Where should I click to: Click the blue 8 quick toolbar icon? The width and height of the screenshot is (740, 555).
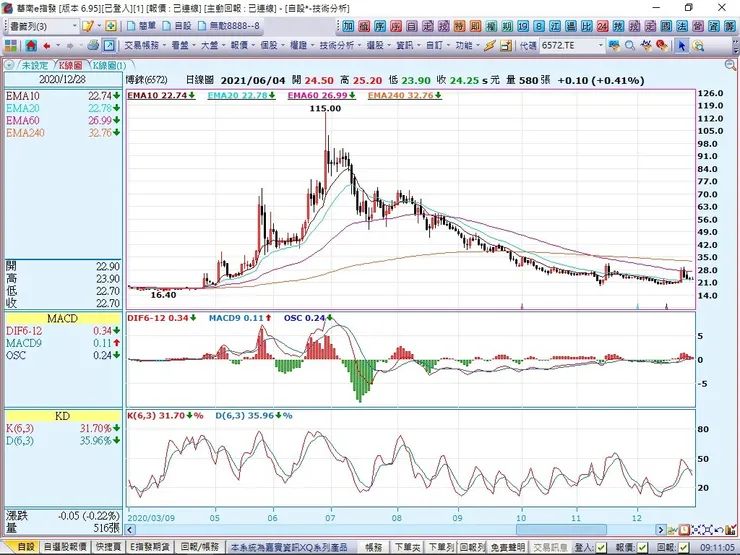click(x=538, y=26)
